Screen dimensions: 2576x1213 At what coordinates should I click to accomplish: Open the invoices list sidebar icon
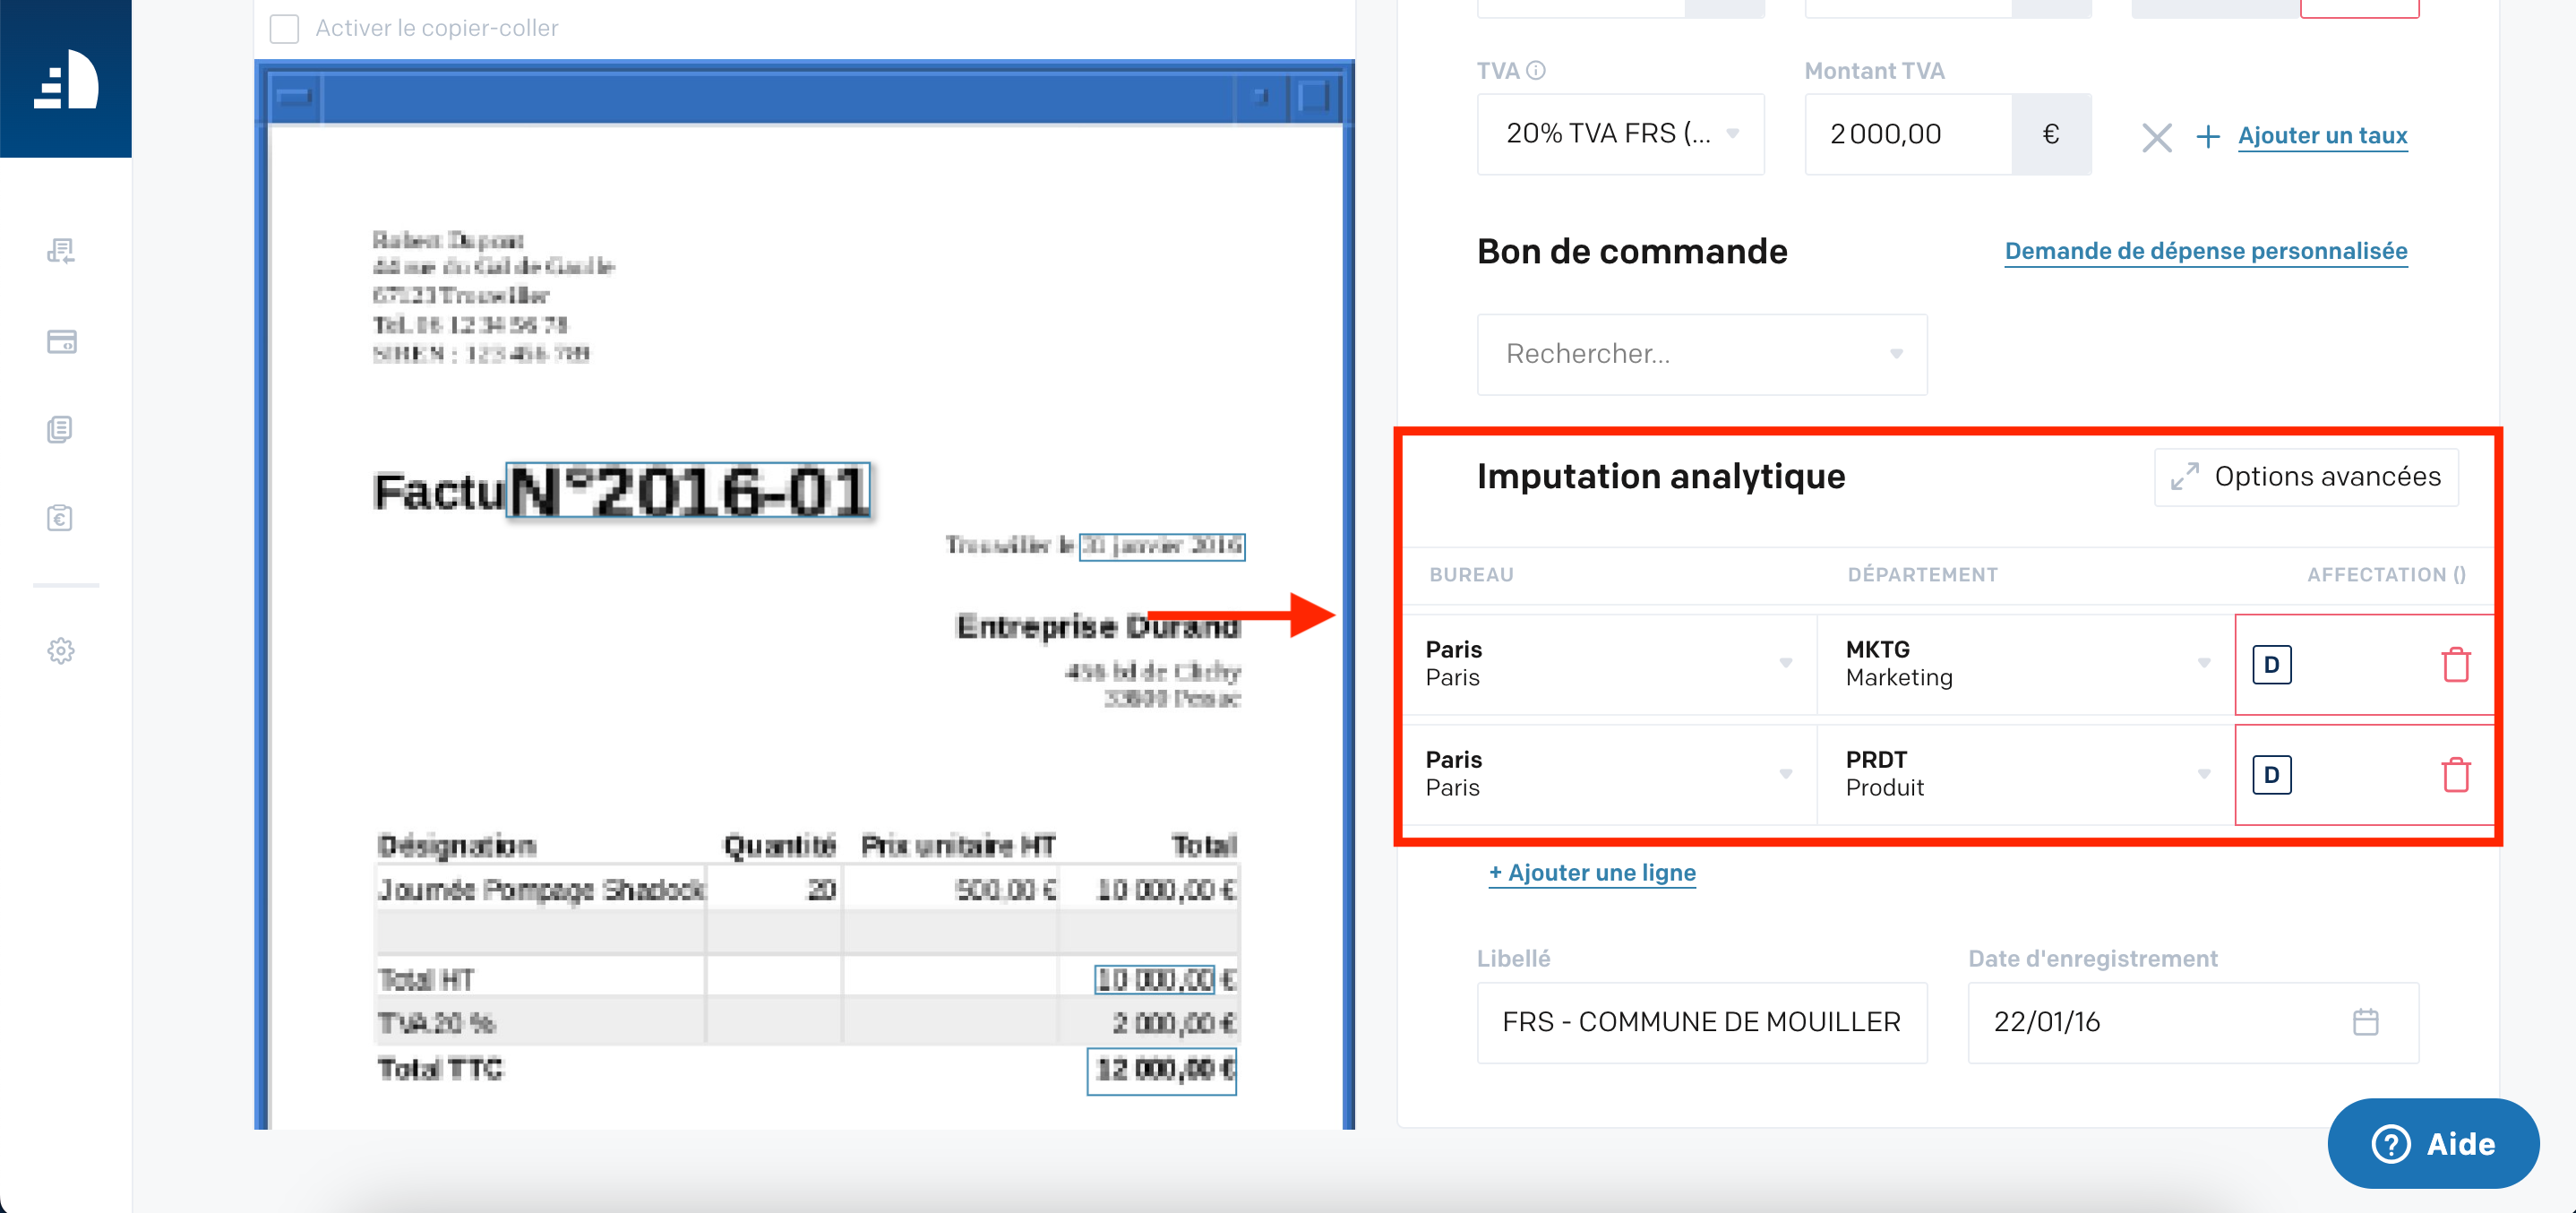click(61, 251)
